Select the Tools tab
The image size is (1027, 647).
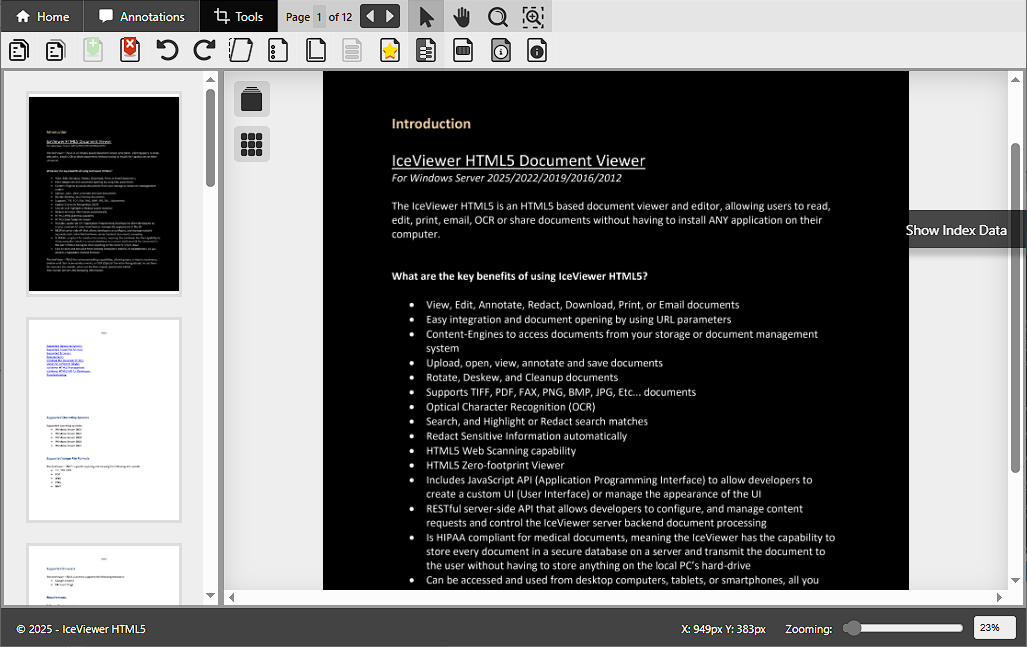pos(238,16)
